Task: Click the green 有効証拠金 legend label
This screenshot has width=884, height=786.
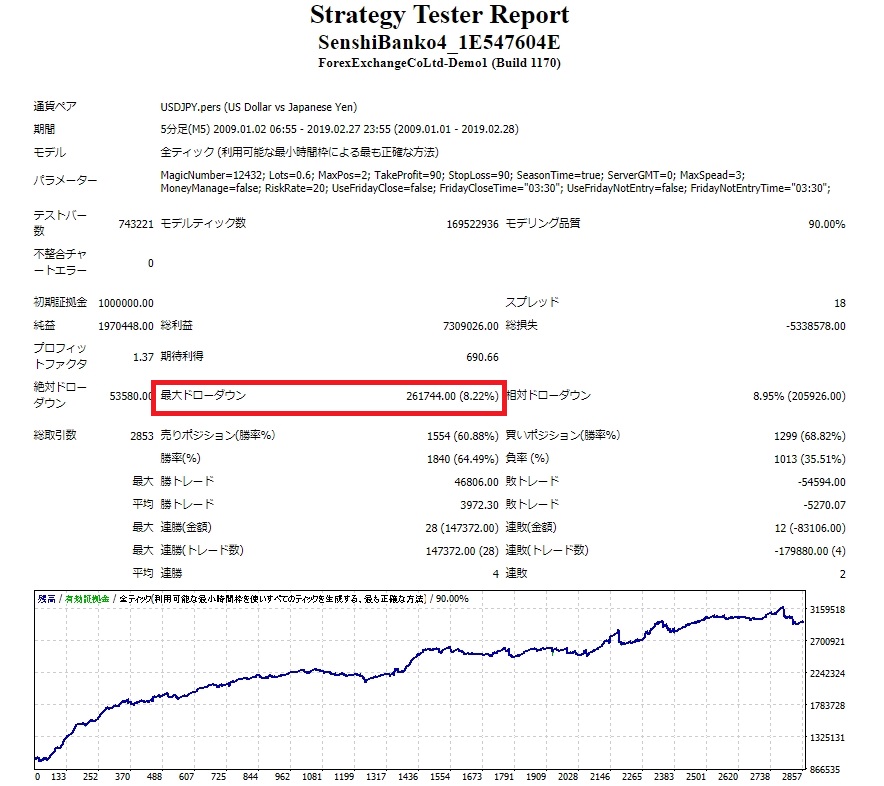Action: tap(87, 599)
